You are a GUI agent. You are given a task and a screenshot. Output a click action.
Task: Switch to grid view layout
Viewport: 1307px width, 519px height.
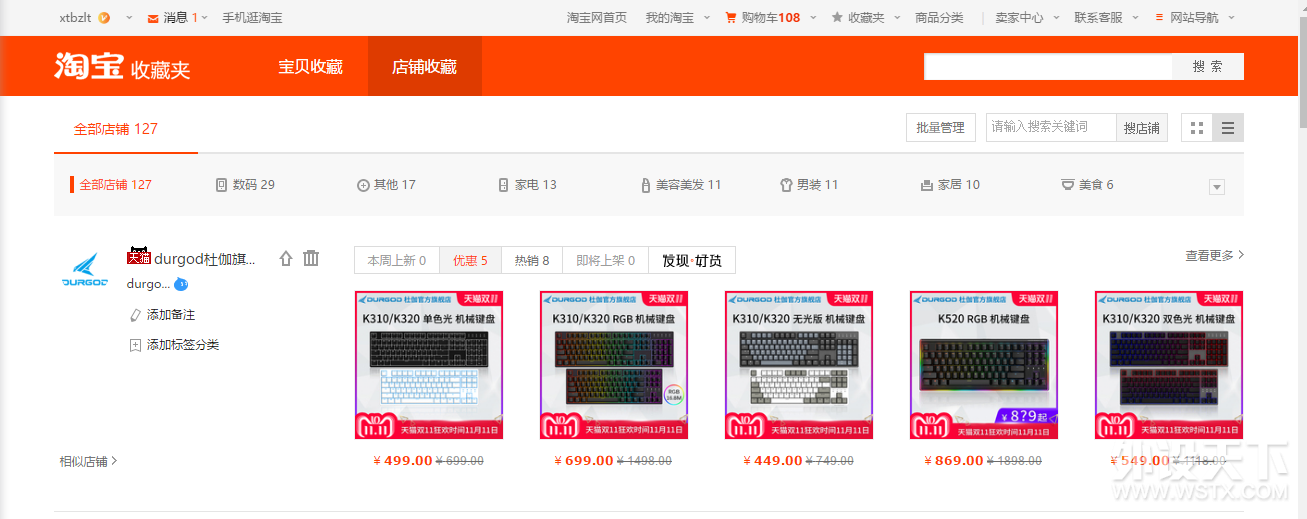click(1197, 128)
